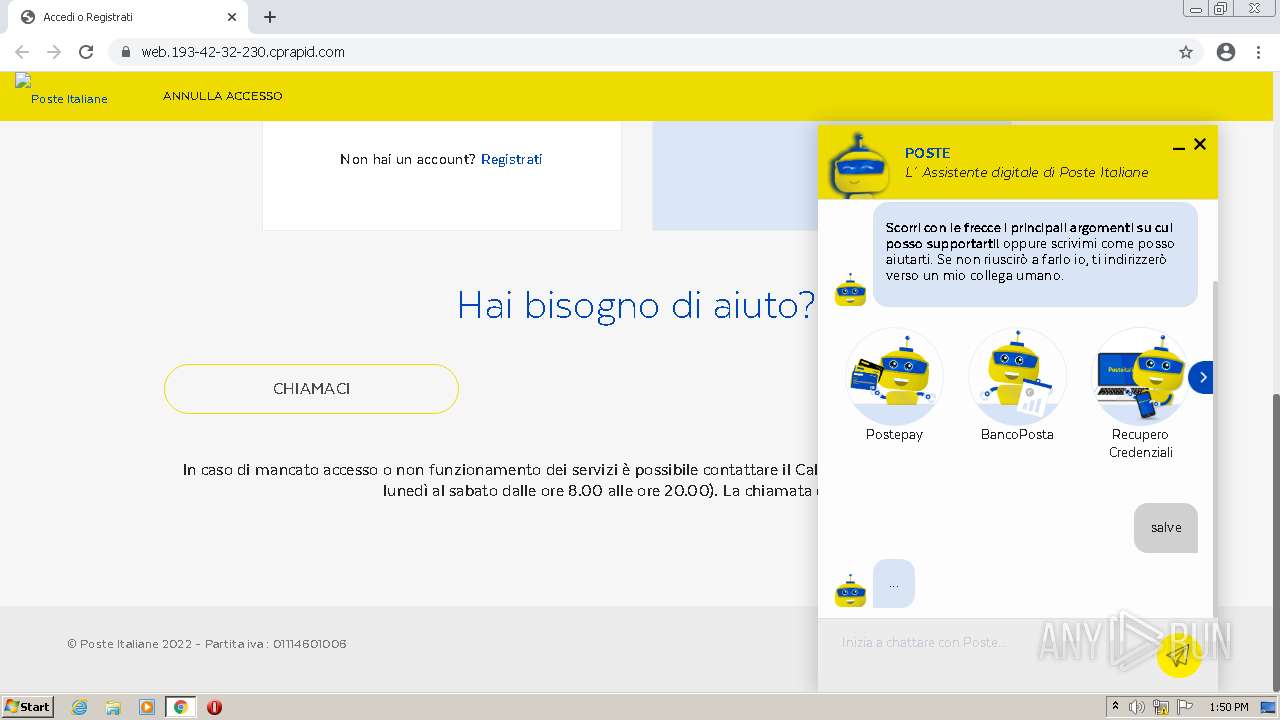Open the BancoPosta topic robot icon
This screenshot has height=720, width=1280.
click(x=1017, y=376)
